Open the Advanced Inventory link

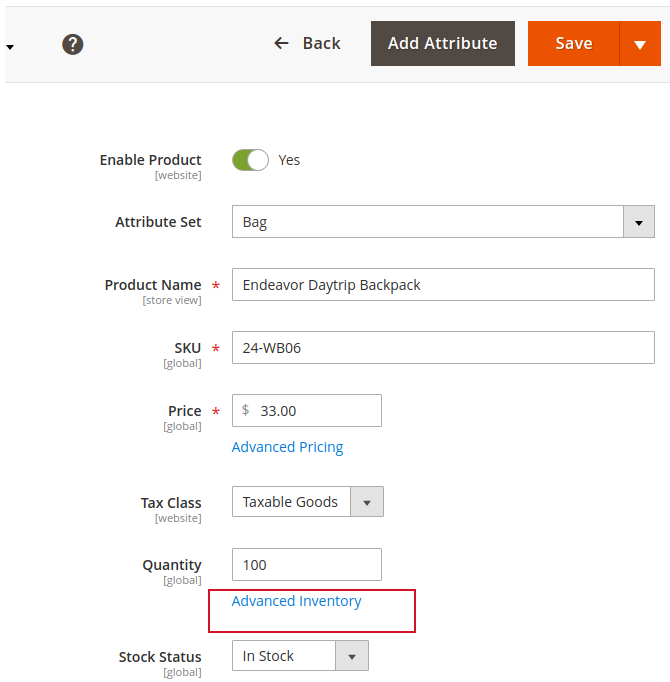296,601
